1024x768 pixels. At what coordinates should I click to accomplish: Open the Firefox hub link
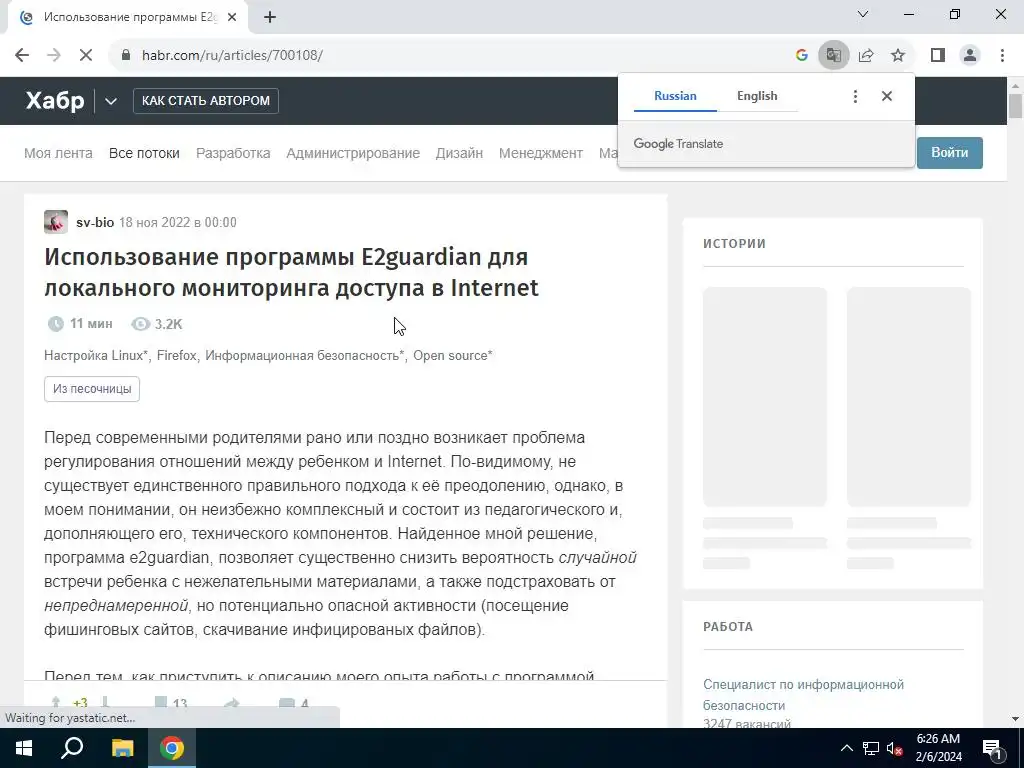[x=176, y=356]
